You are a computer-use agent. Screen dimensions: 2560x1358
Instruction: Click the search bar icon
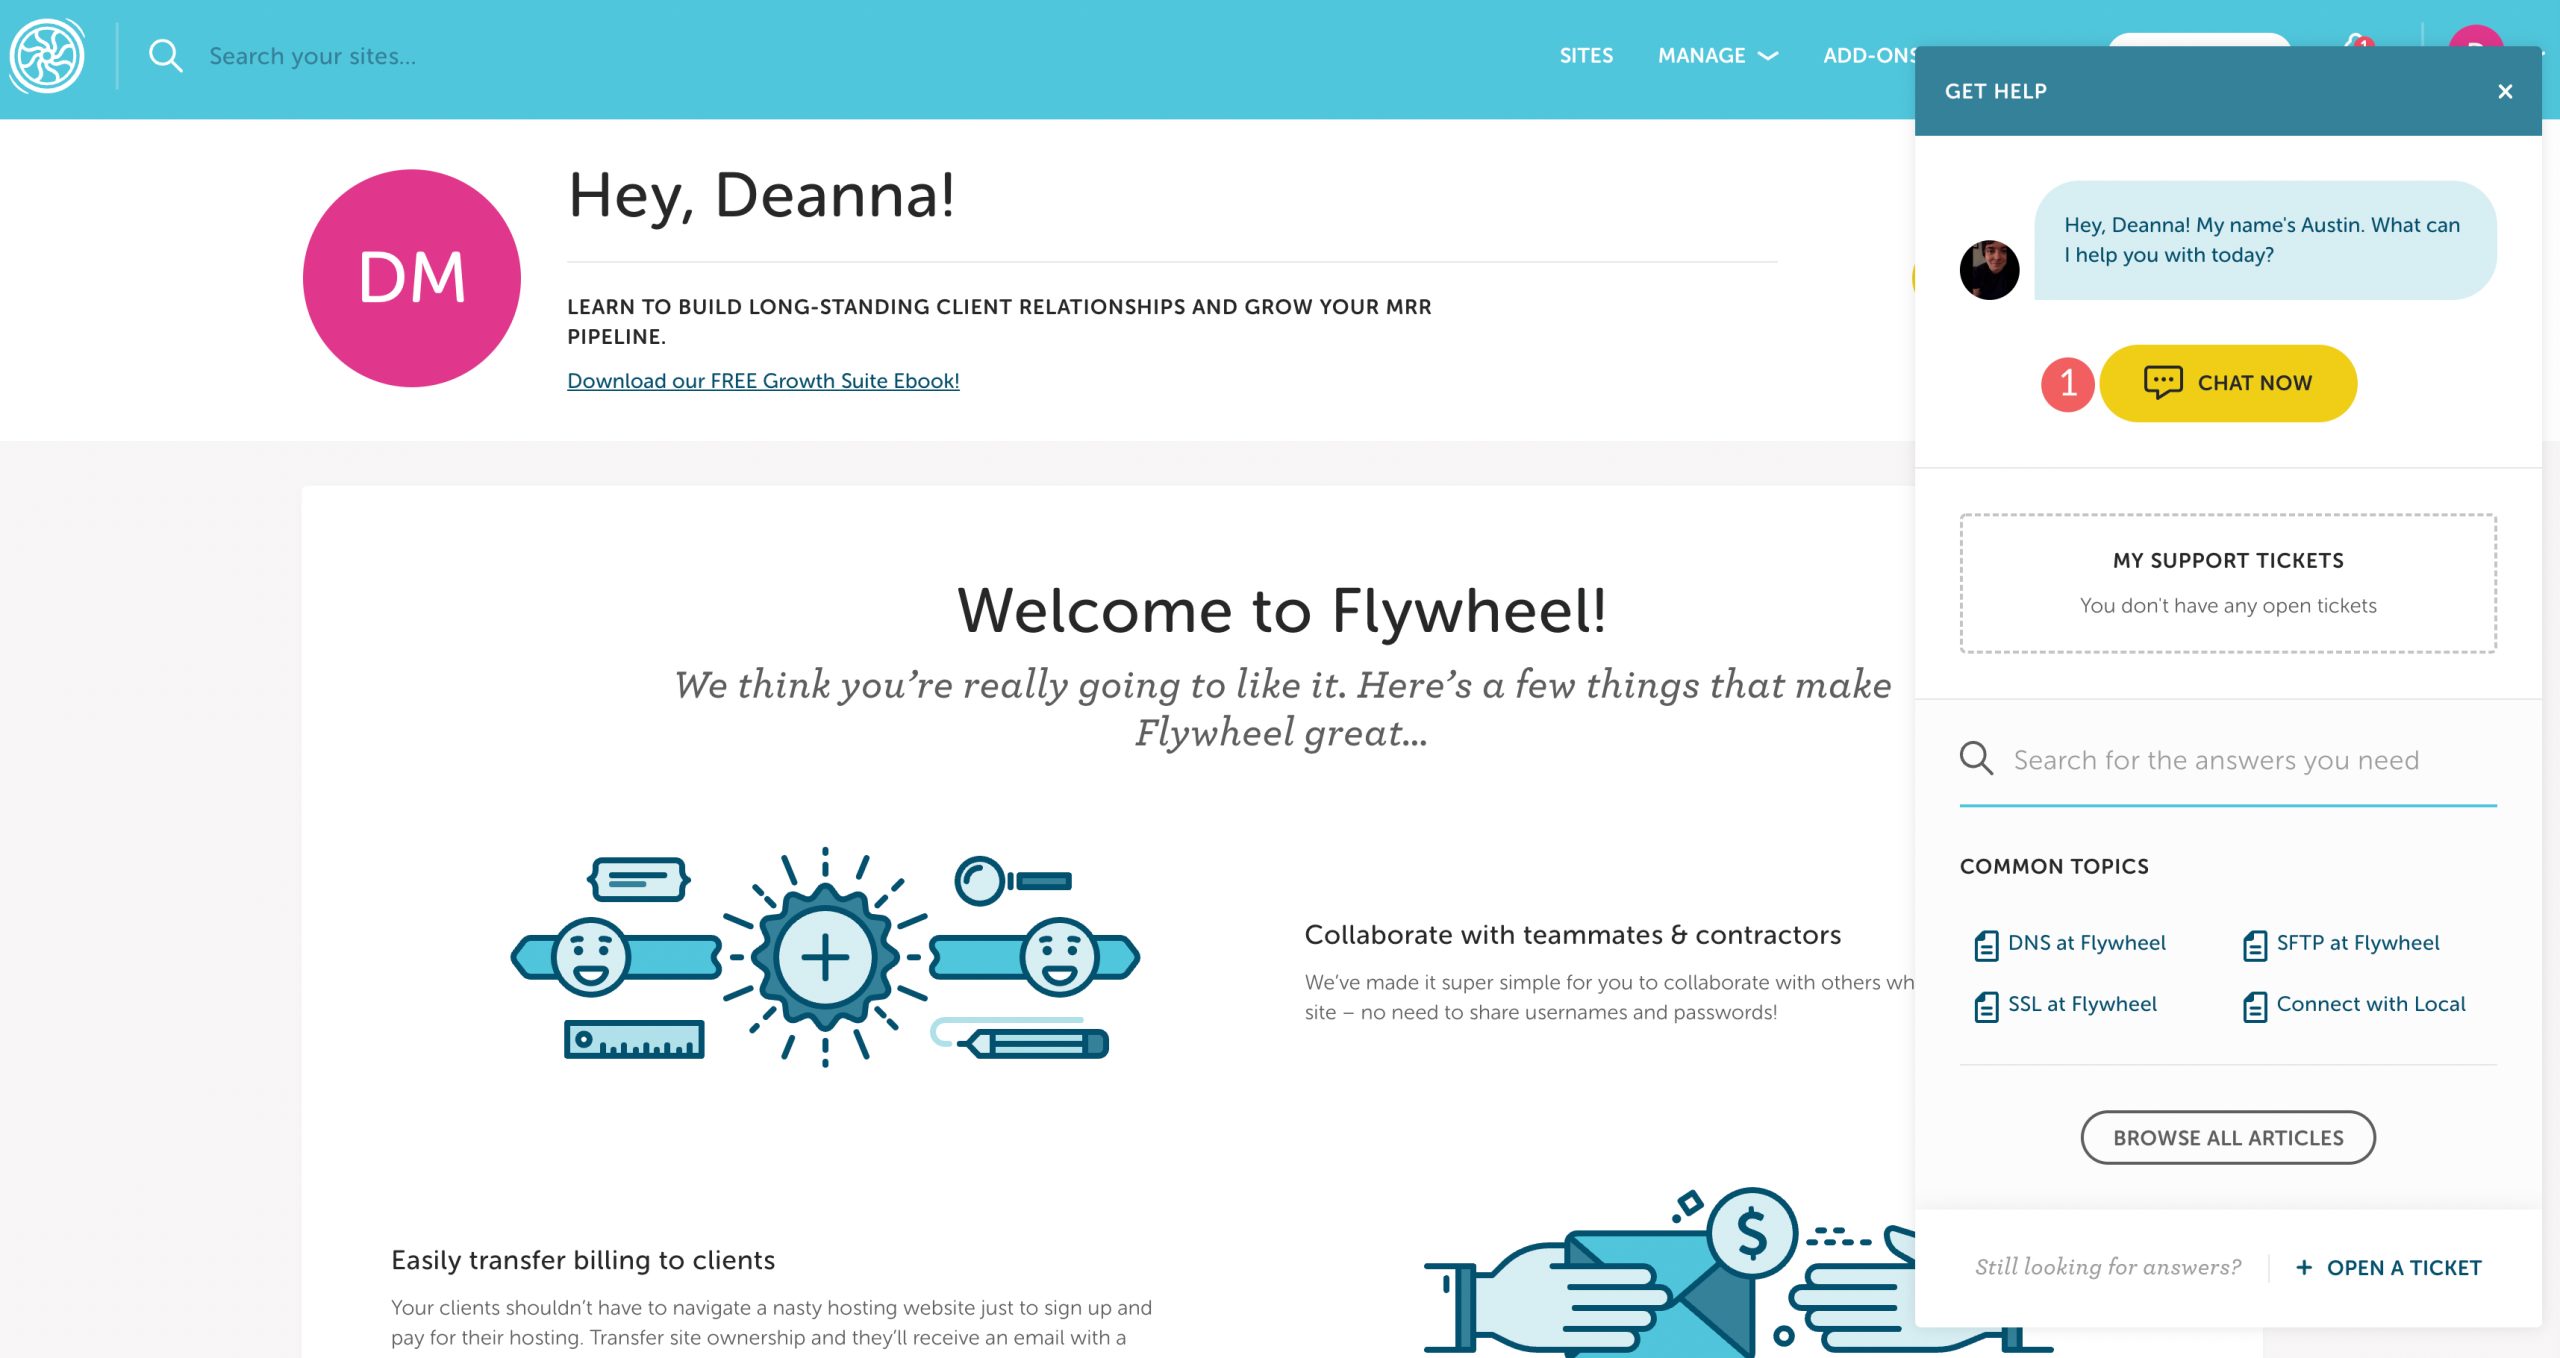(x=166, y=58)
